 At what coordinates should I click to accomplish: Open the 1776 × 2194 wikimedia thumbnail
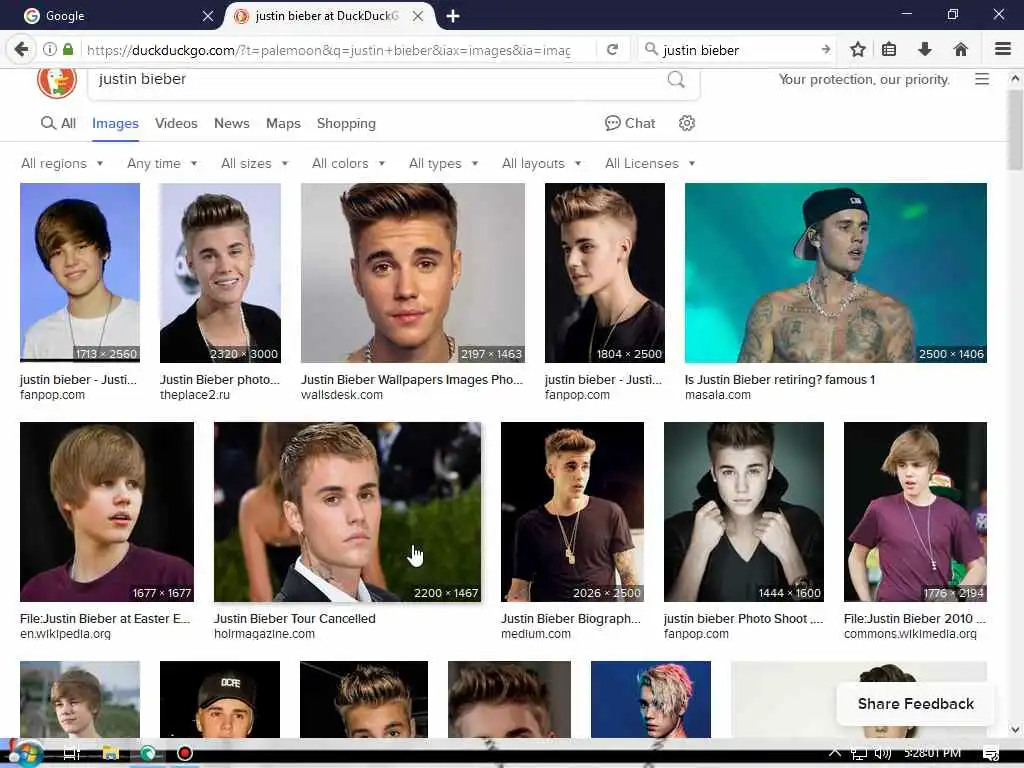pos(915,512)
